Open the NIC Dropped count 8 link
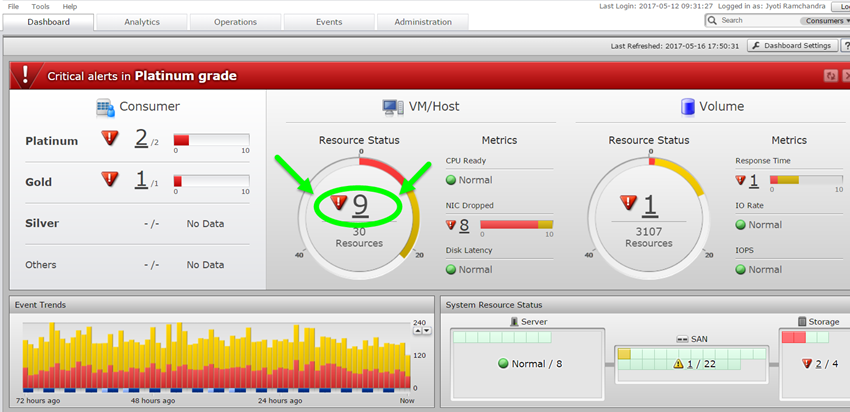 click(x=464, y=225)
